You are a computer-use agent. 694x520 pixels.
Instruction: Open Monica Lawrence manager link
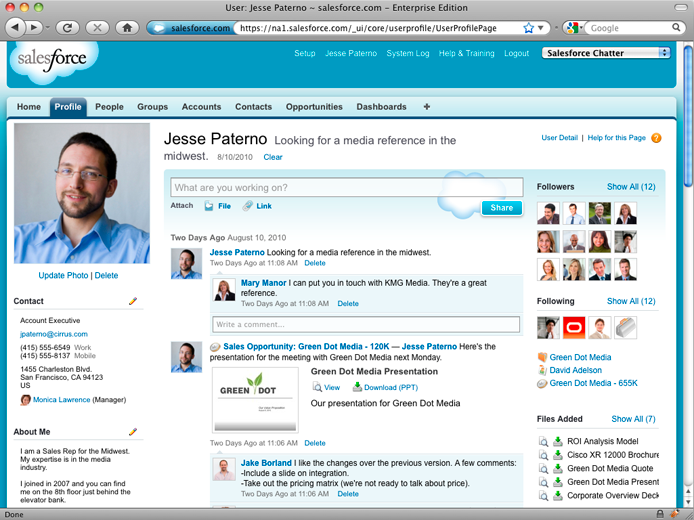click(x=62, y=400)
